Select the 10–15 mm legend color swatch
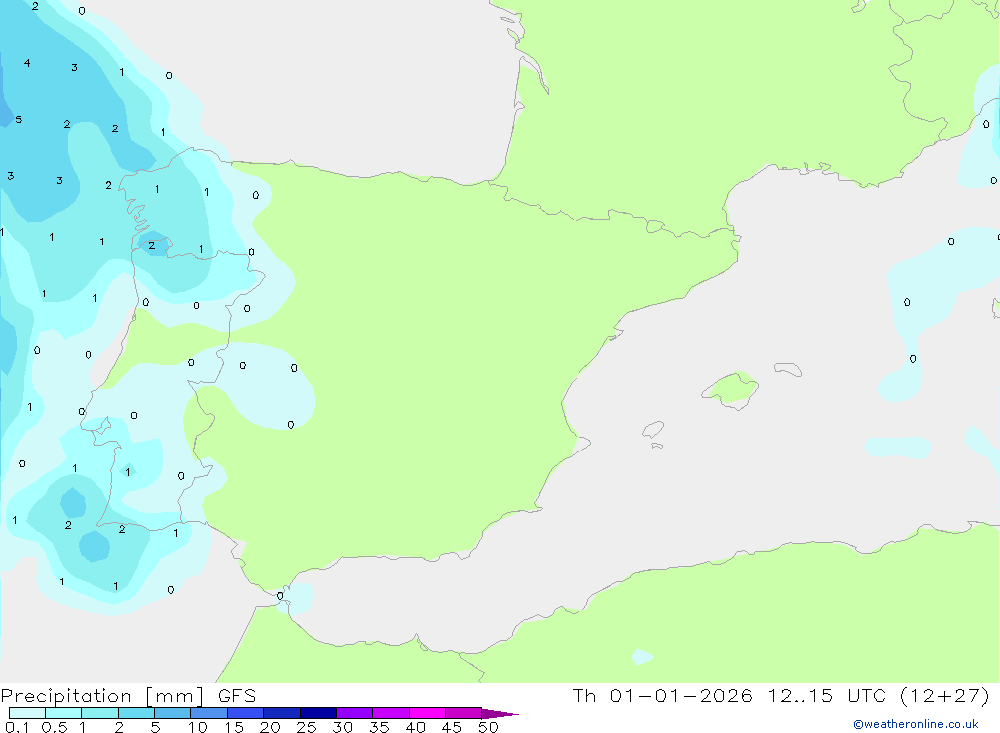Viewport: 1000px width, 733px height. coord(209,713)
